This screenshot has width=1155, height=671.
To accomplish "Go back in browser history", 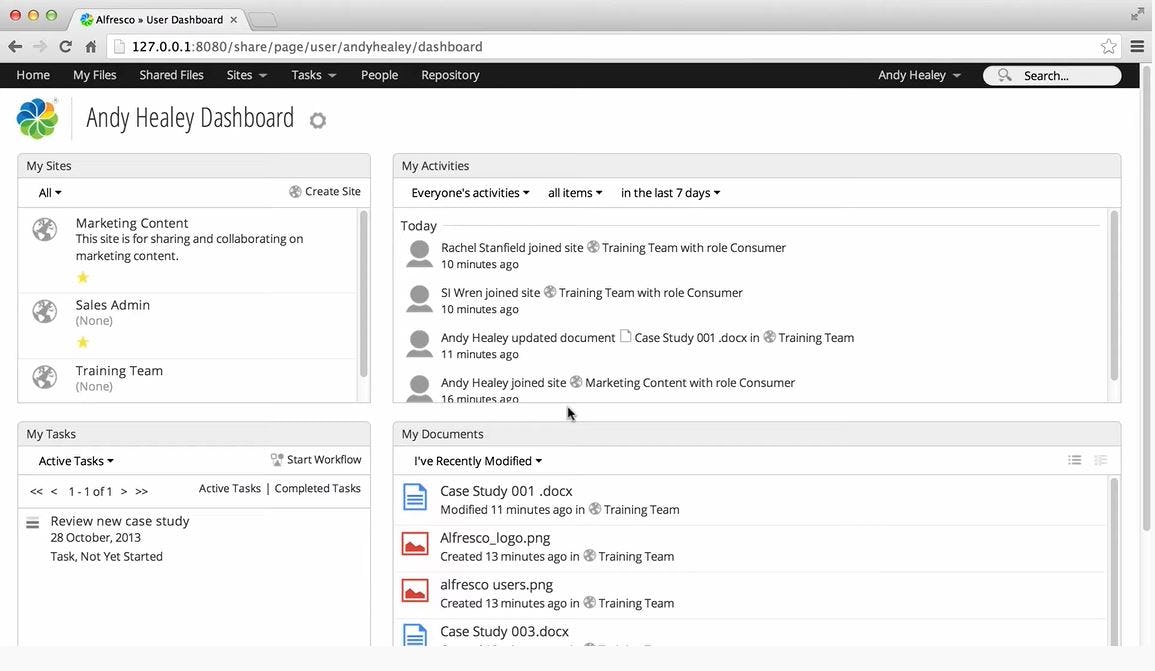I will [15, 46].
